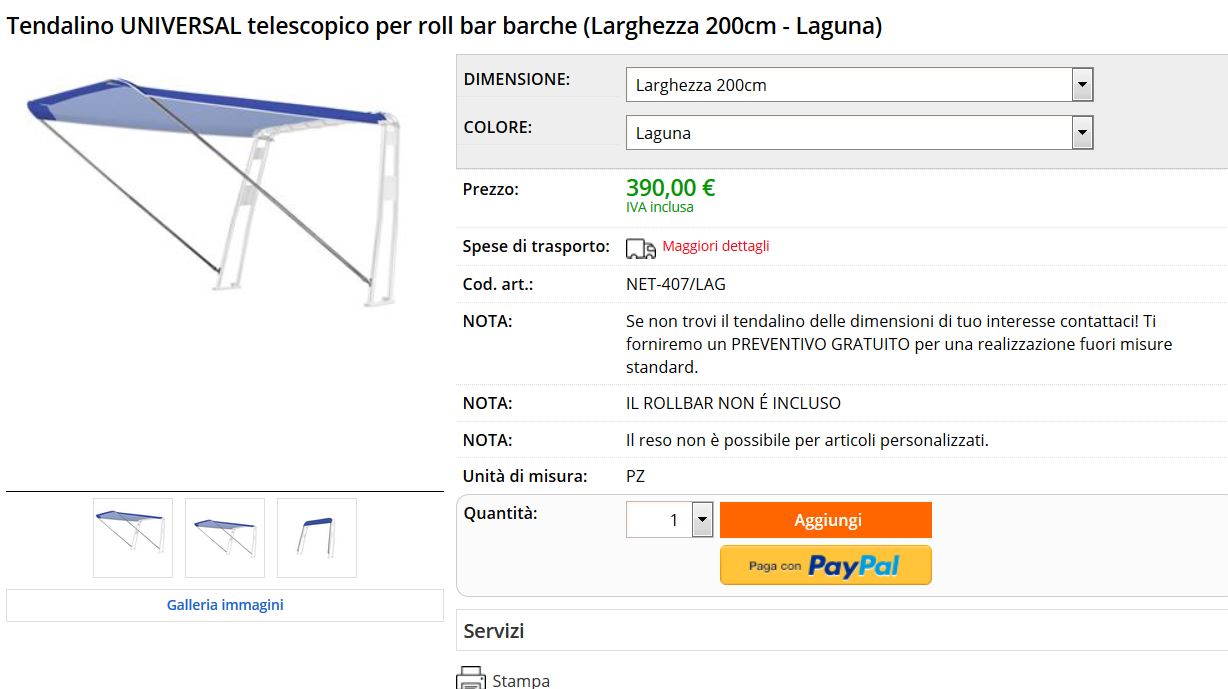Select the third thumbnail showing folded awning
Screen dimensions: 1228x689
point(317,538)
